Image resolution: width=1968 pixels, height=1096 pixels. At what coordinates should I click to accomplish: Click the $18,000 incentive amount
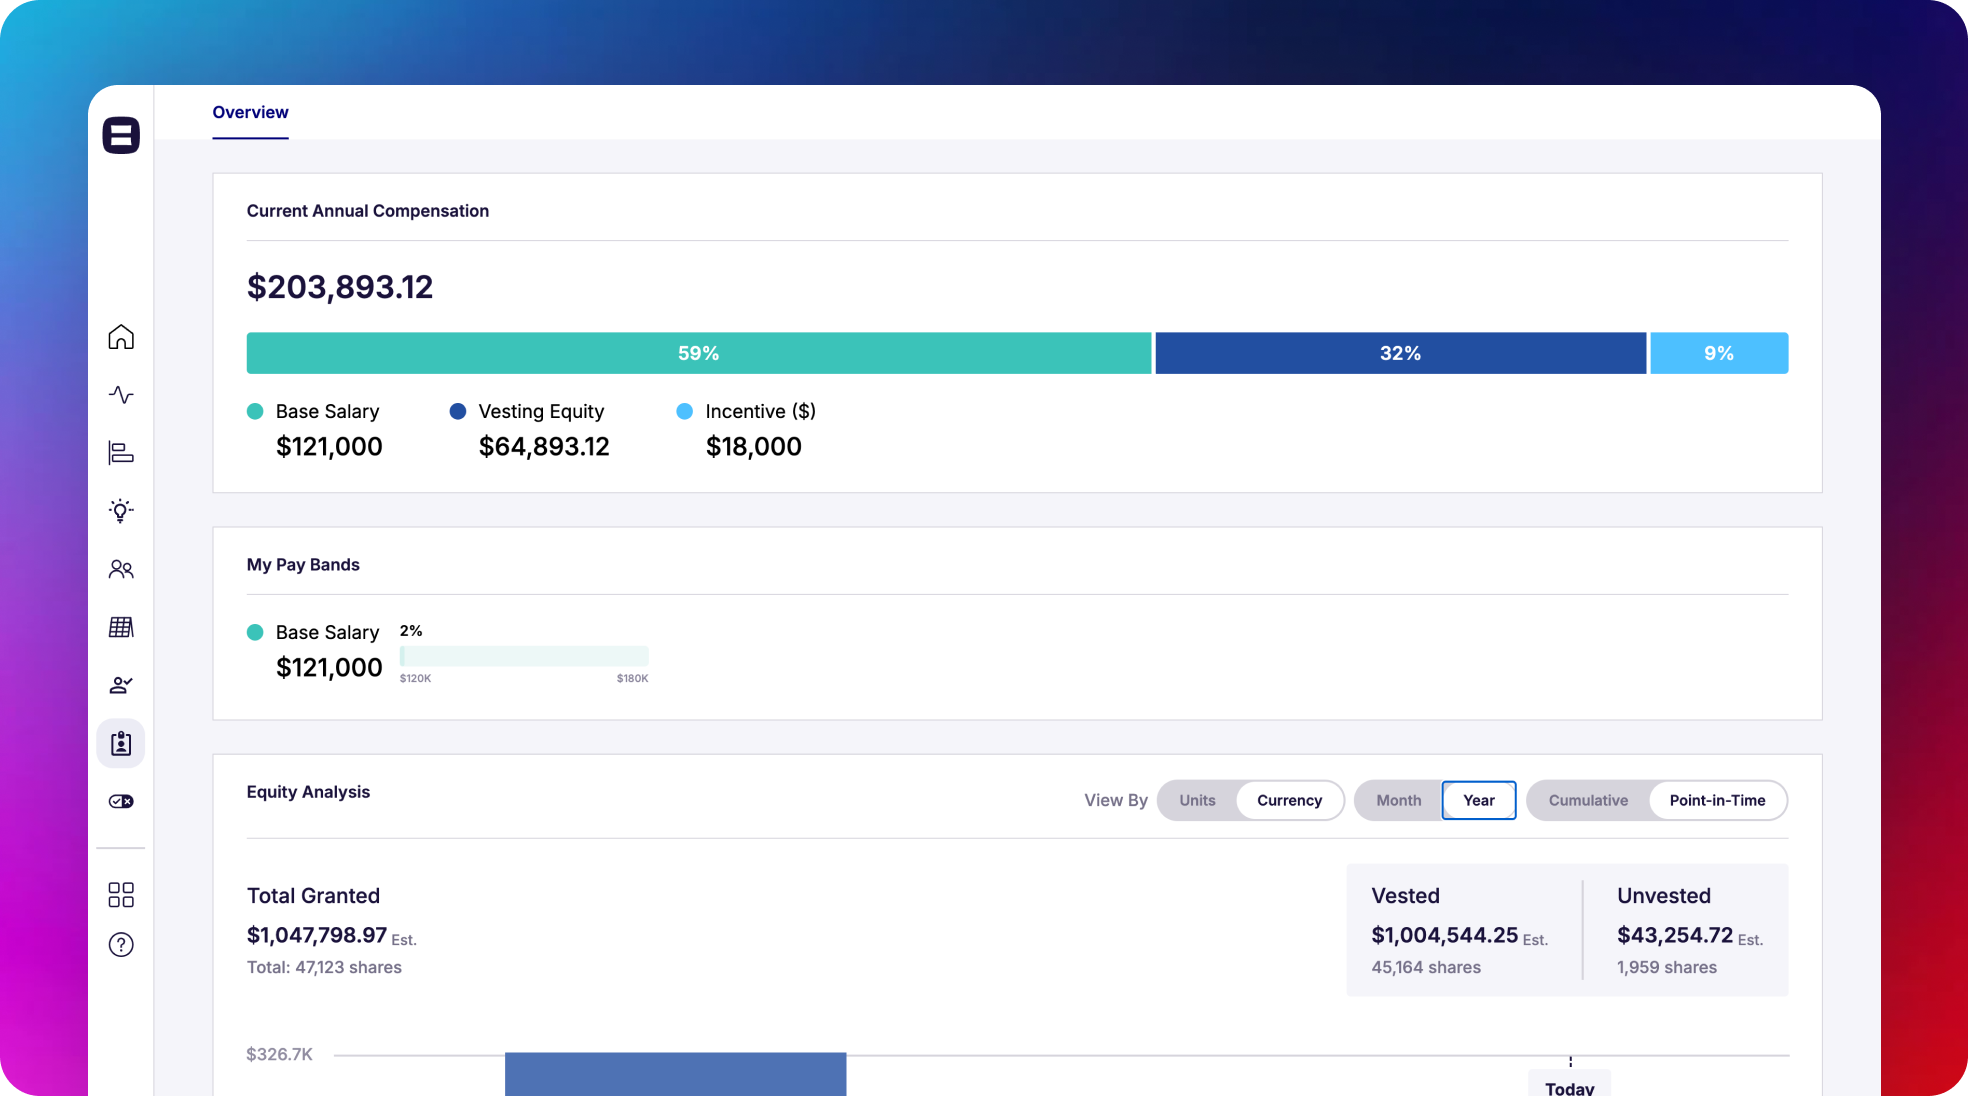754,446
